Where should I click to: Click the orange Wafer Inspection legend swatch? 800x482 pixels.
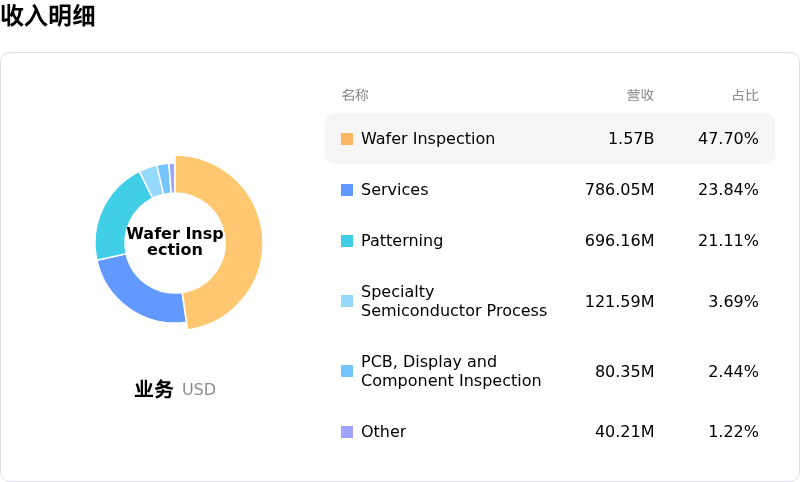[x=347, y=139]
